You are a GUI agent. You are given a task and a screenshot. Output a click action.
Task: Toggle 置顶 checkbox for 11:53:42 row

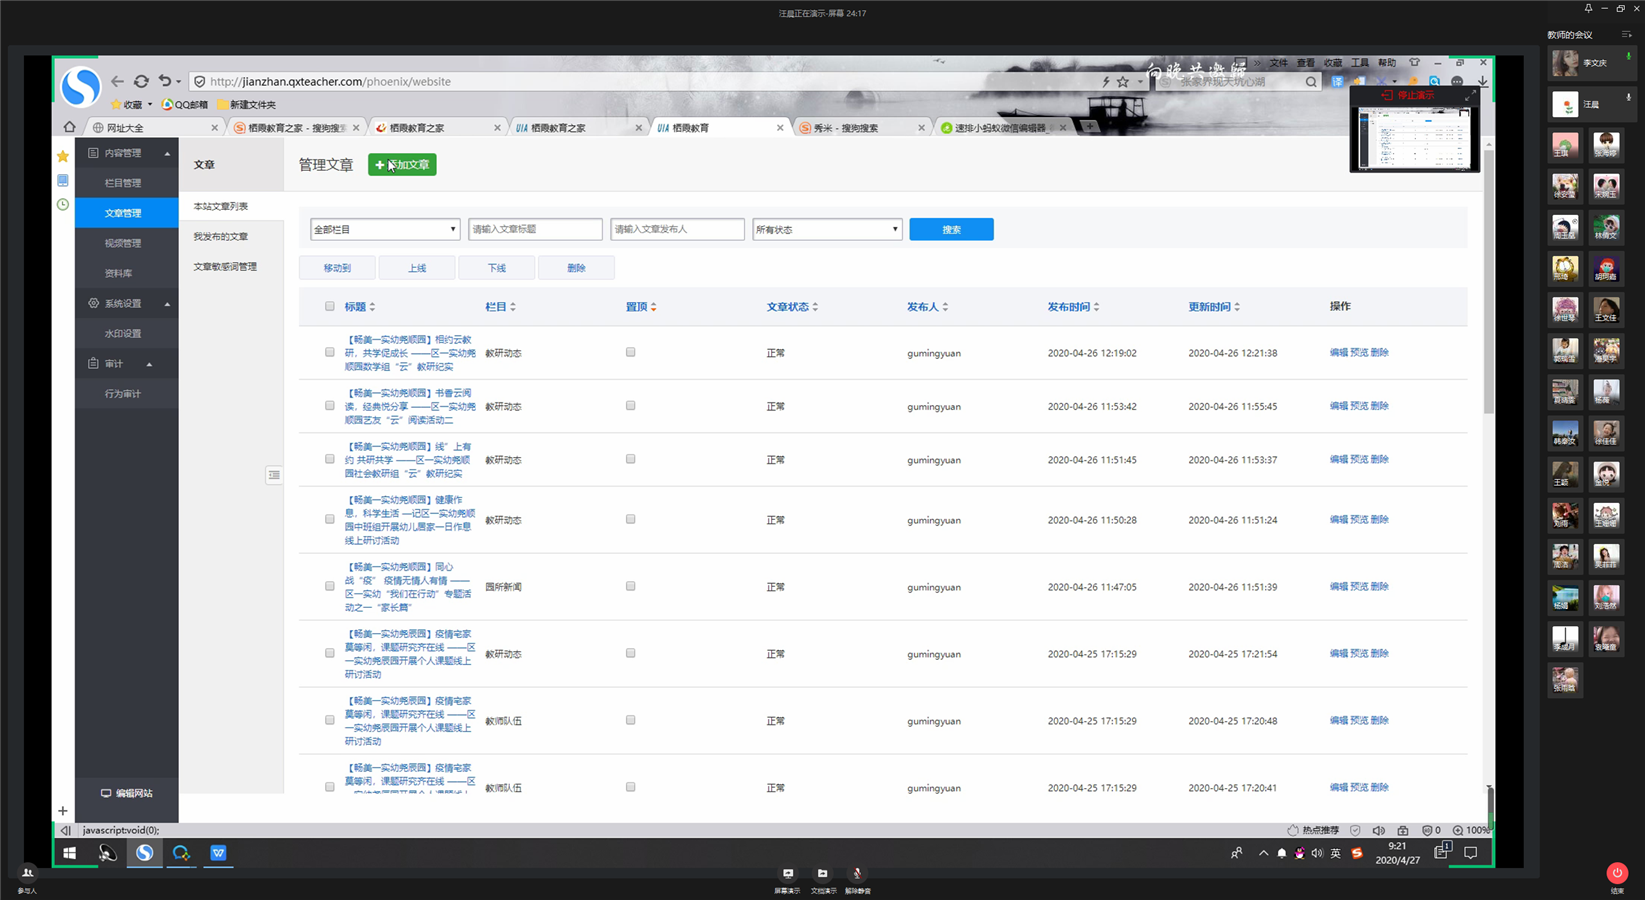[x=630, y=406]
